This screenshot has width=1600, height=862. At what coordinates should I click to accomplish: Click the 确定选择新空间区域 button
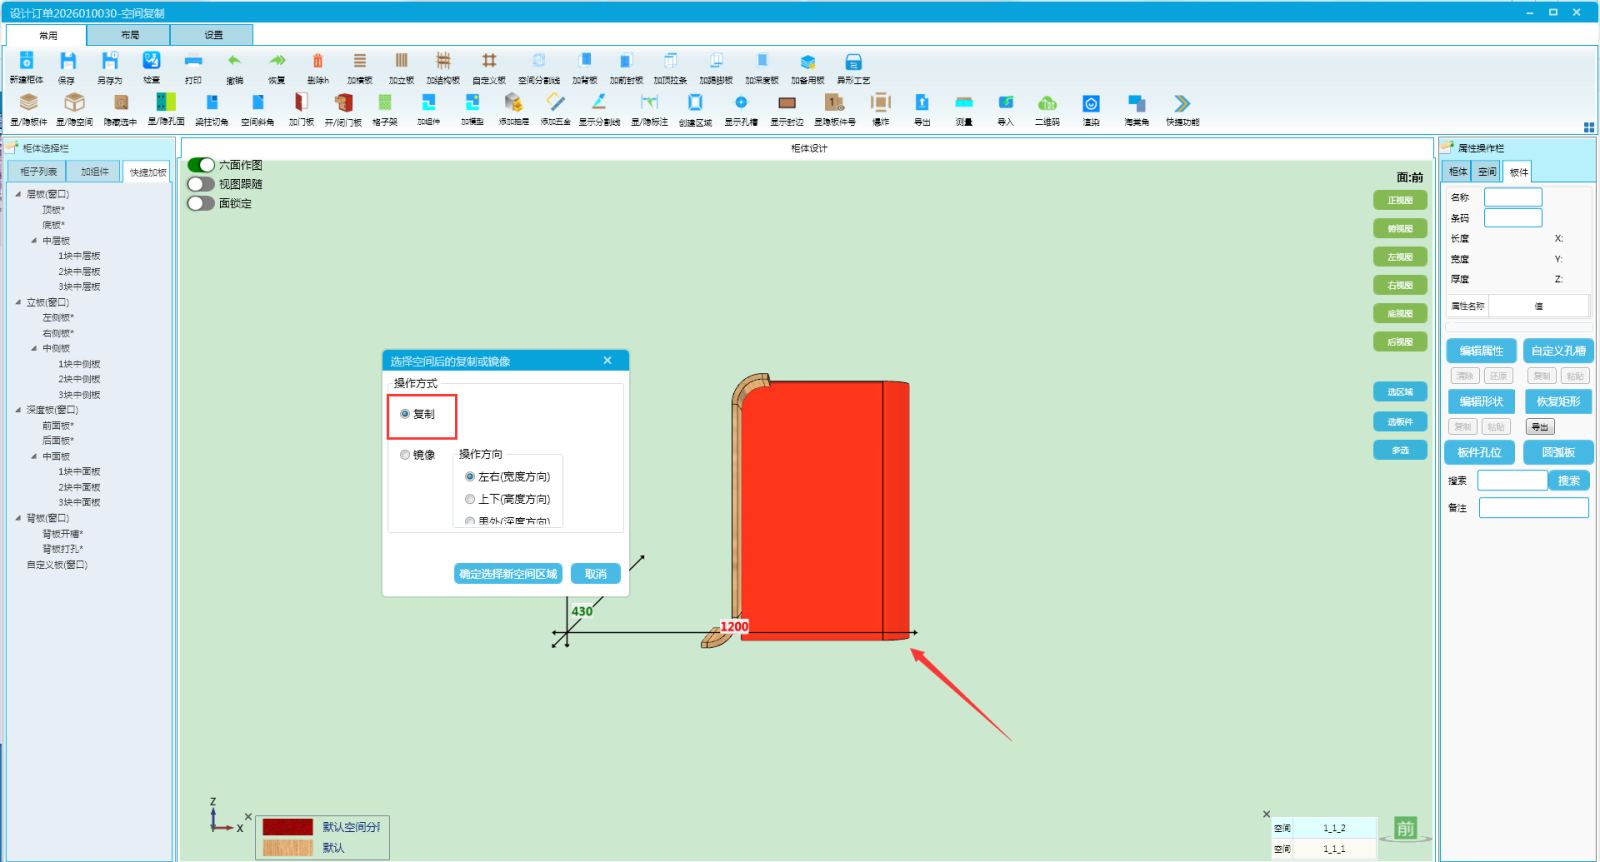coord(508,574)
